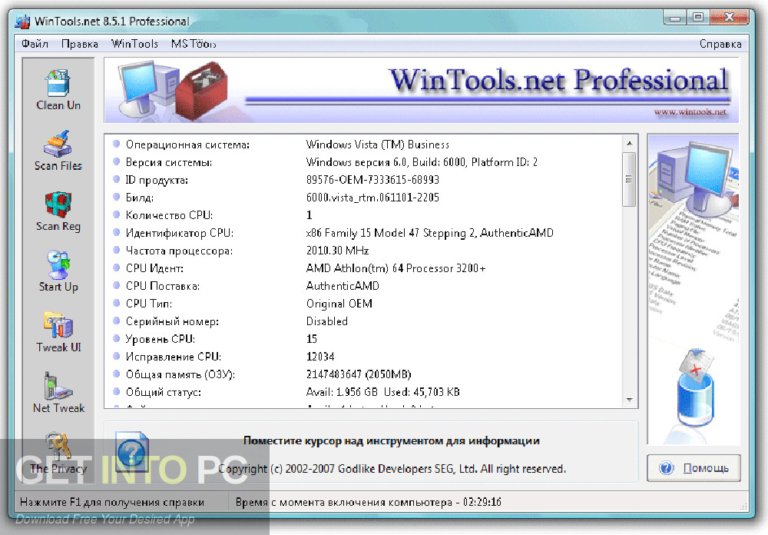Viewport: 768px width, 535px height.
Task: Select the Исправление CPU row
Action: click(363, 356)
